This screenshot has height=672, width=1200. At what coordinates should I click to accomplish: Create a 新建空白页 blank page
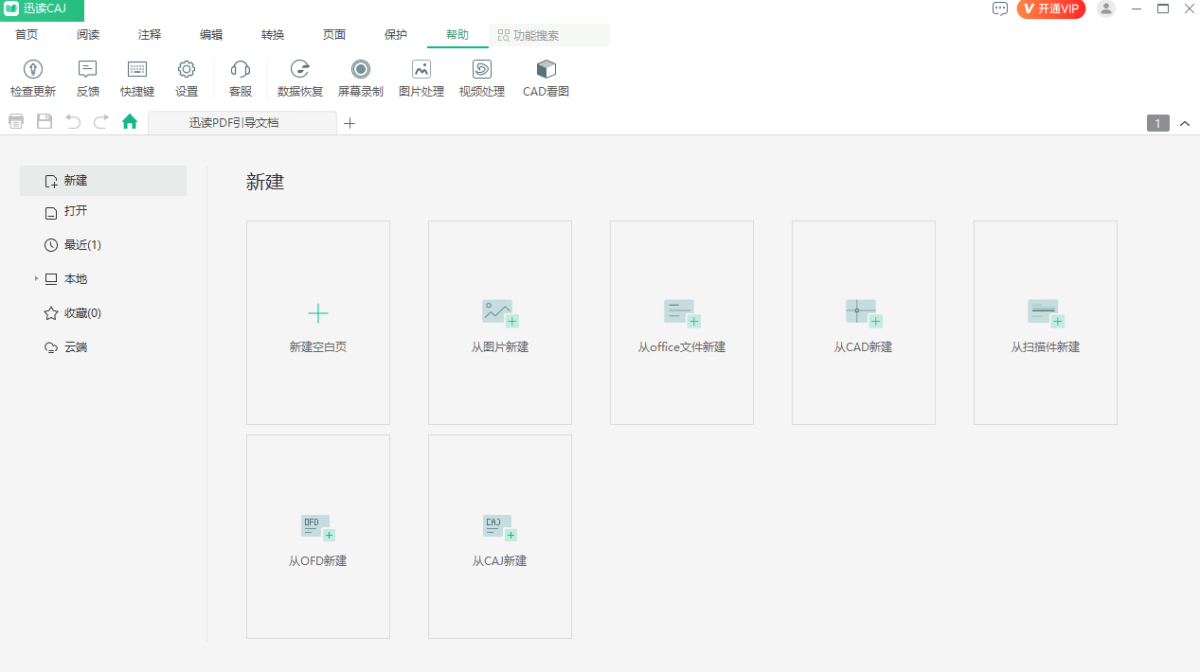click(x=318, y=322)
